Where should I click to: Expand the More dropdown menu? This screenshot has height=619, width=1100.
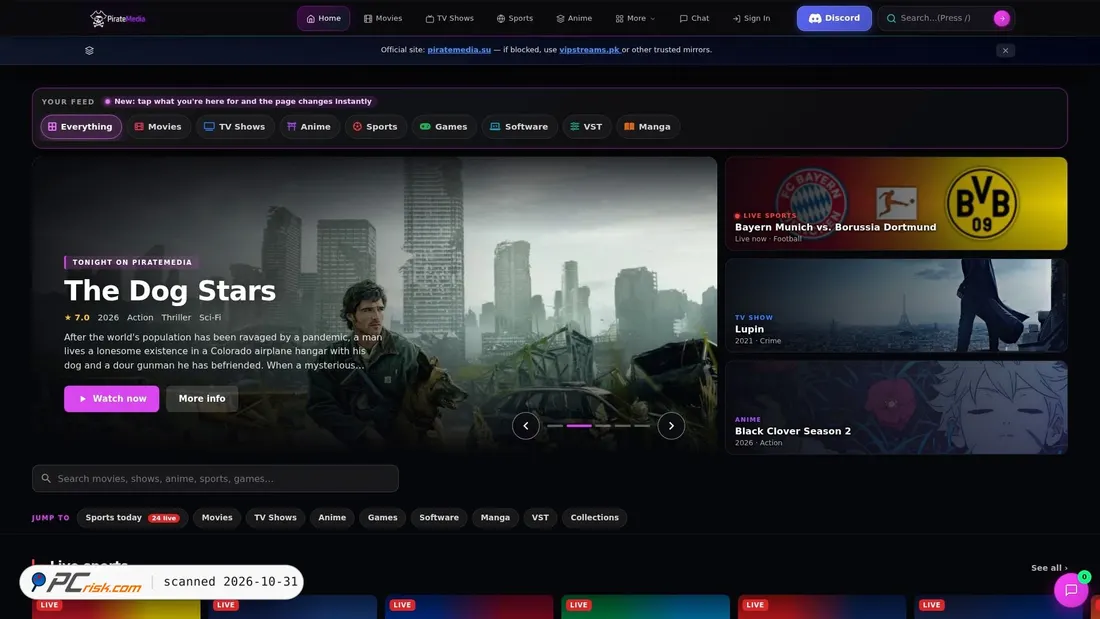636,18
